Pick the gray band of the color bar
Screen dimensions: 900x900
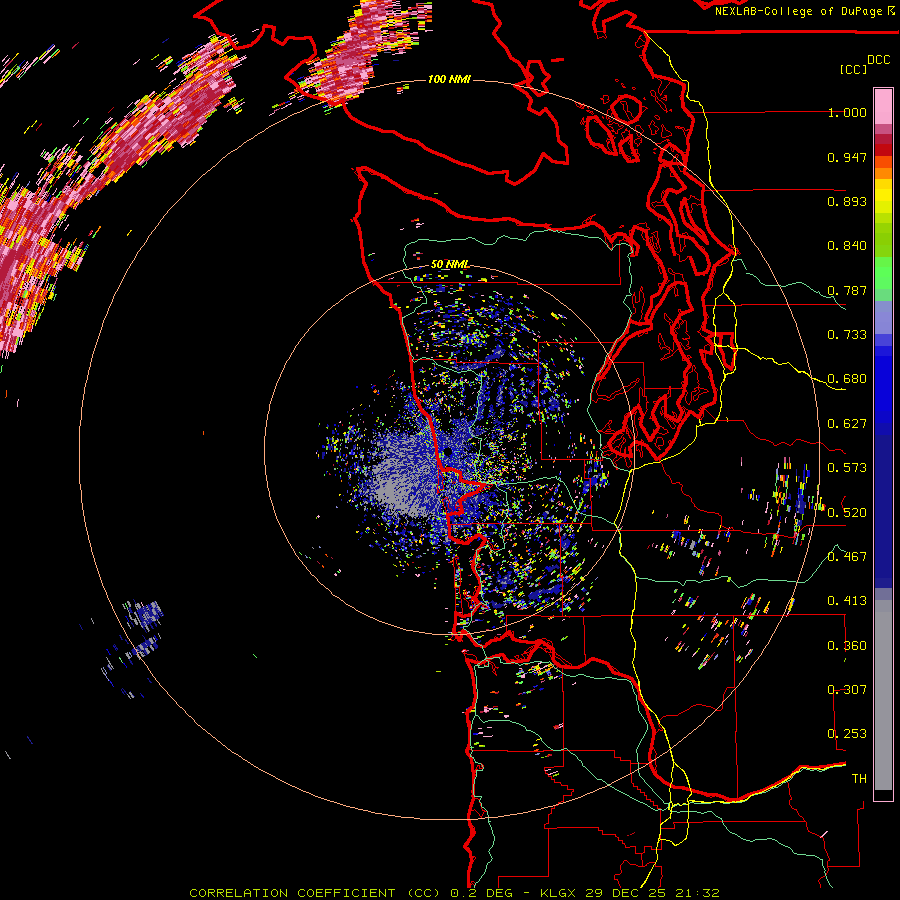point(883,695)
